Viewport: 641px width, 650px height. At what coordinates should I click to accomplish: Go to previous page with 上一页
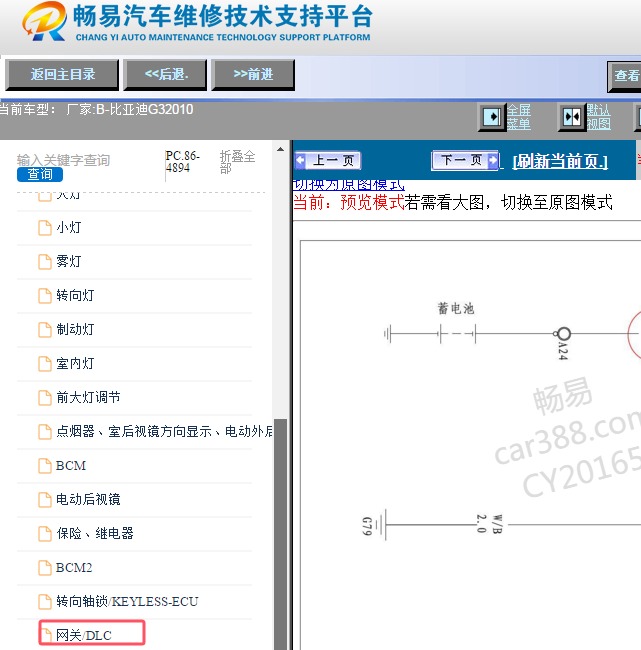point(328,160)
